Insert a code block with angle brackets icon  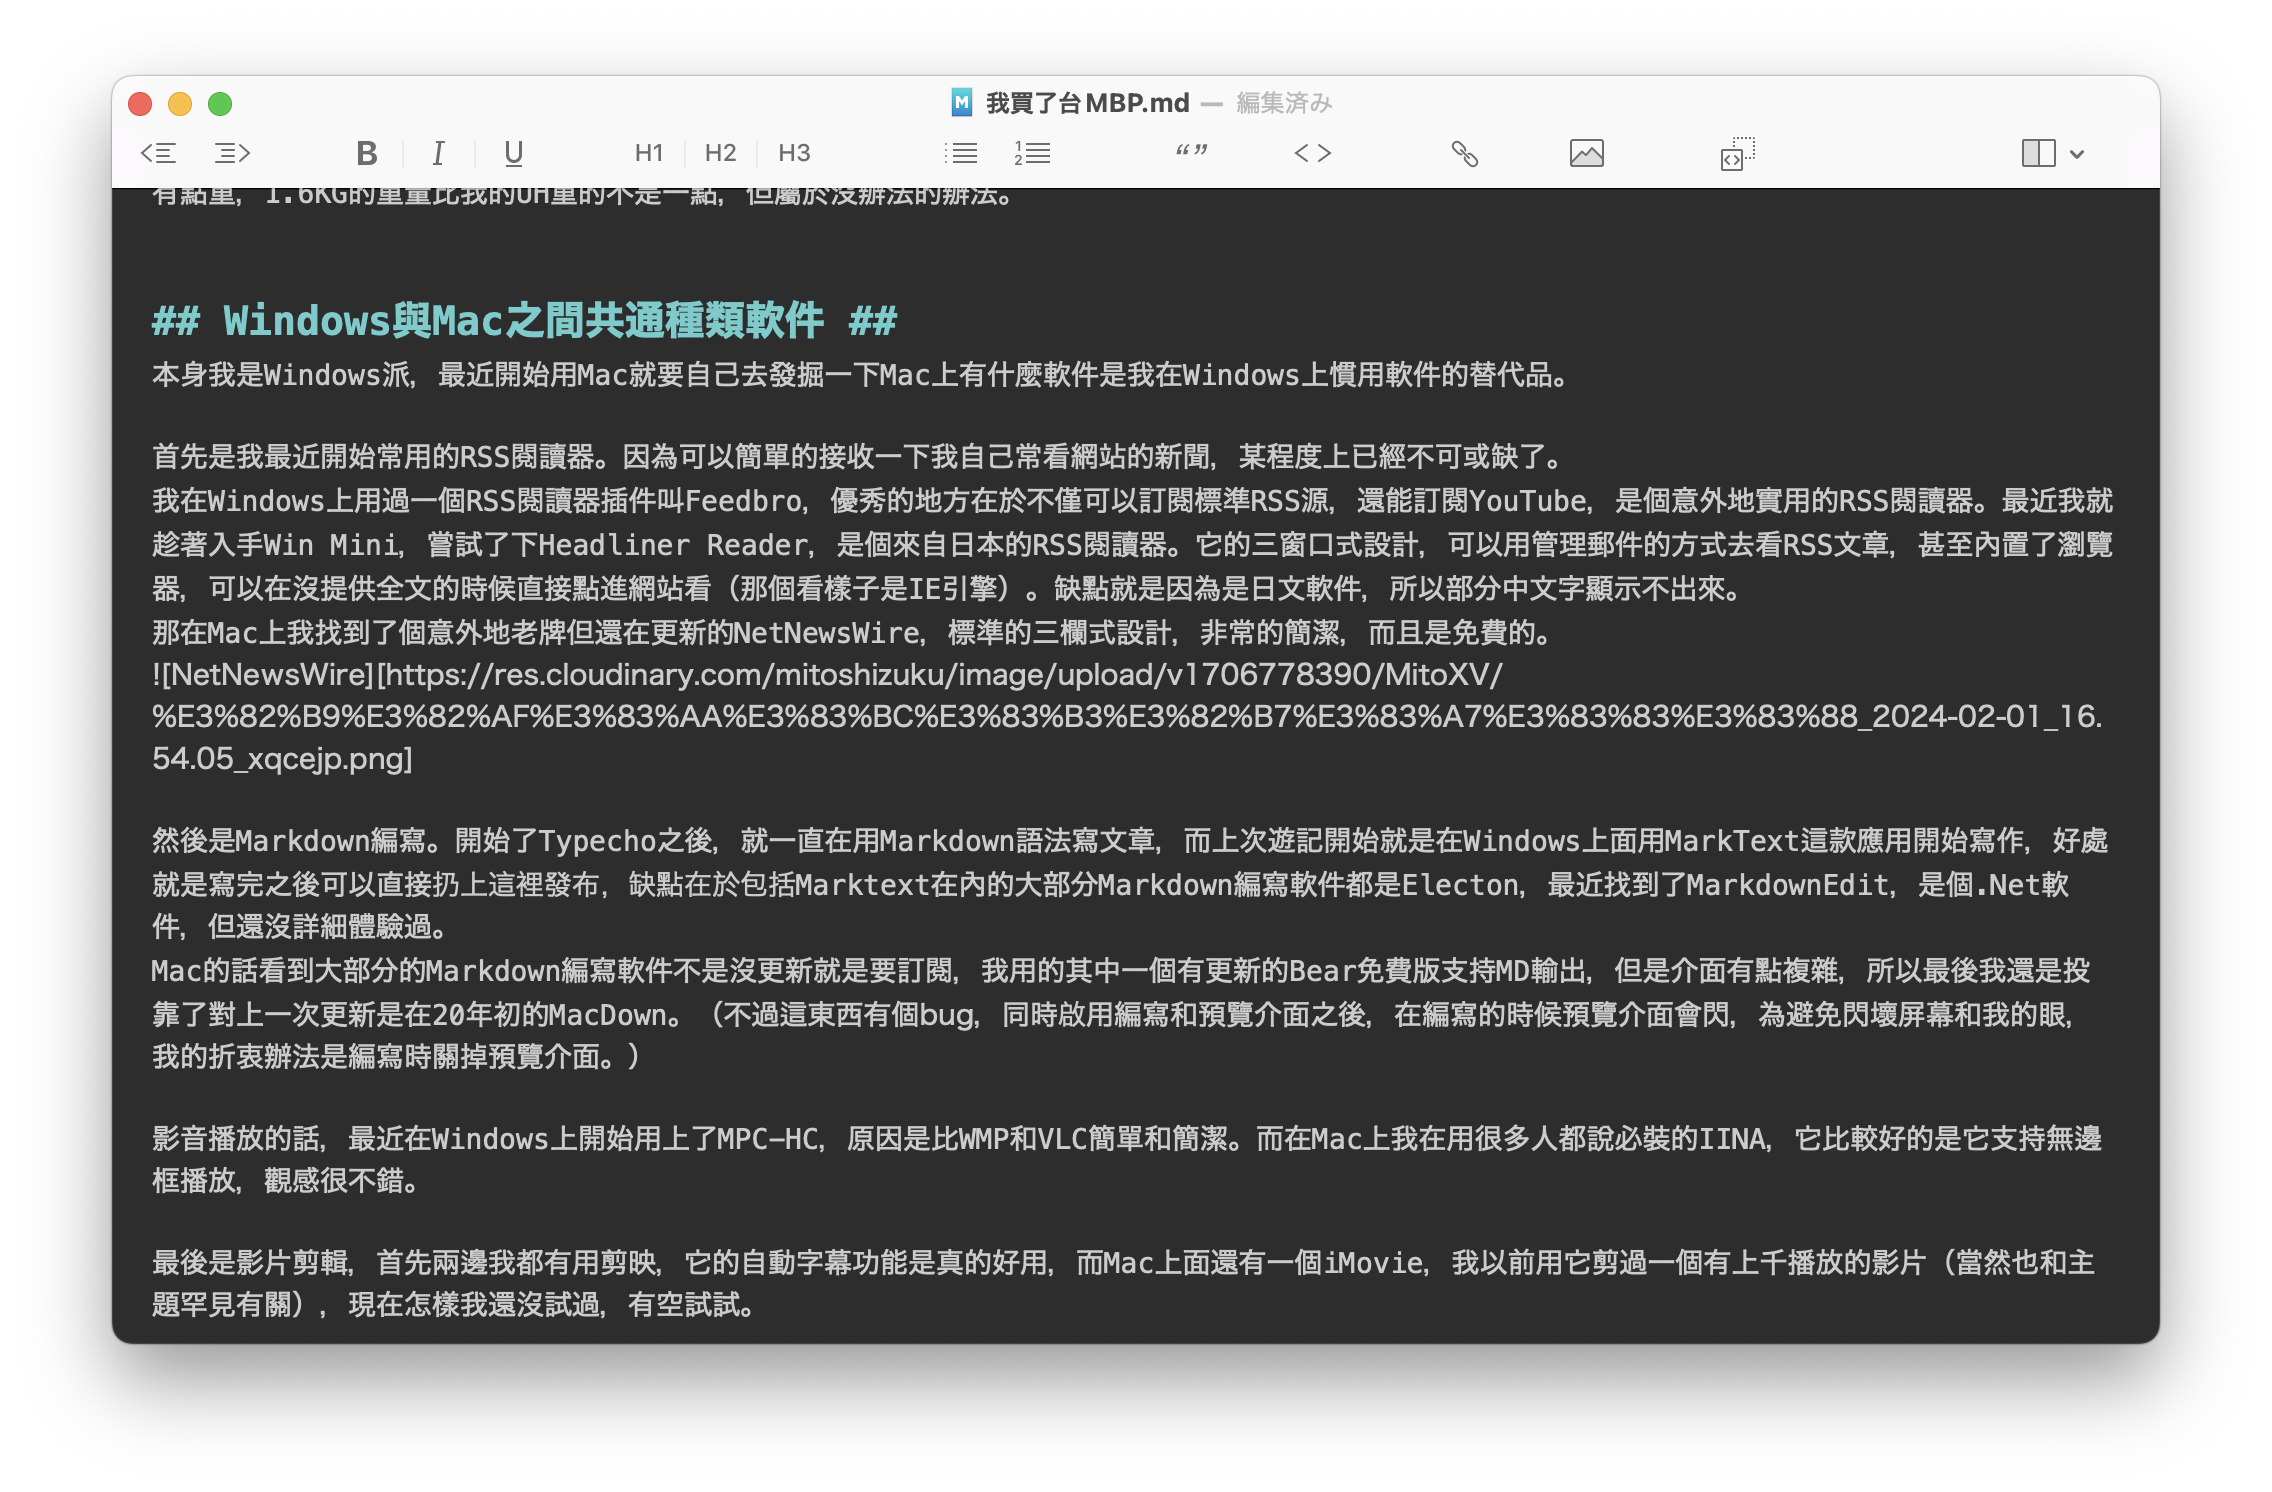(x=1312, y=153)
